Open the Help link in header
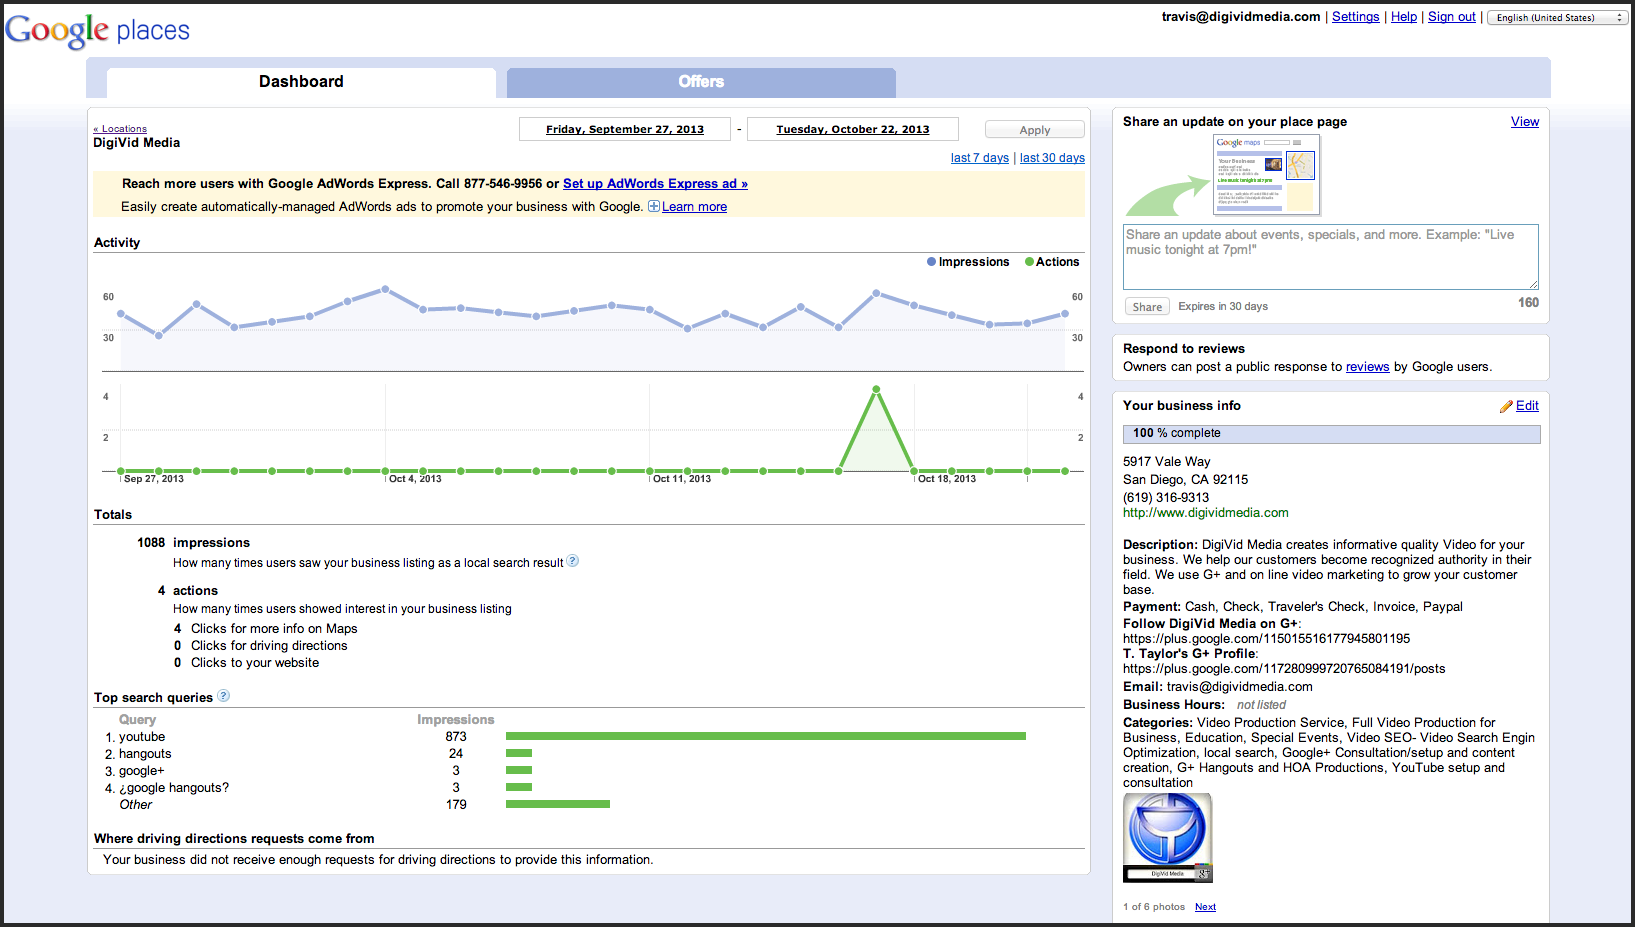This screenshot has height=927, width=1635. [x=1404, y=17]
